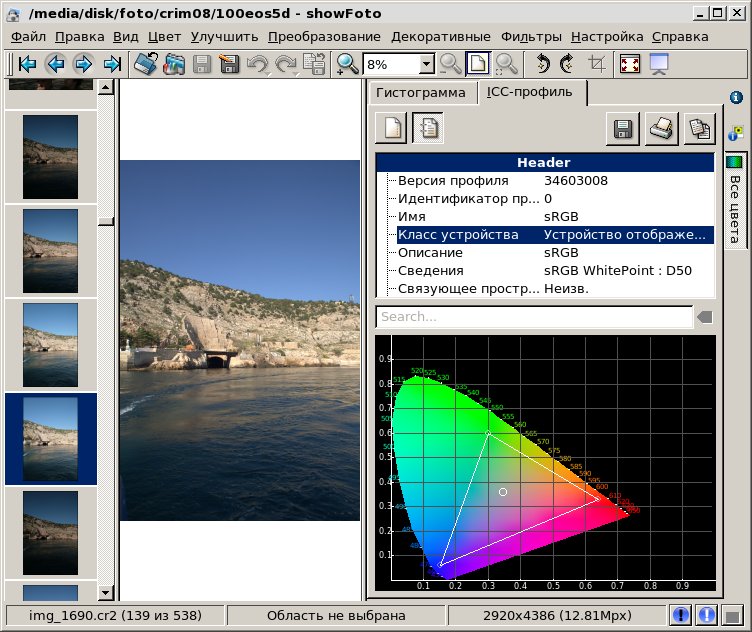Select the highlighted thumbnail in the strip

pos(50,438)
